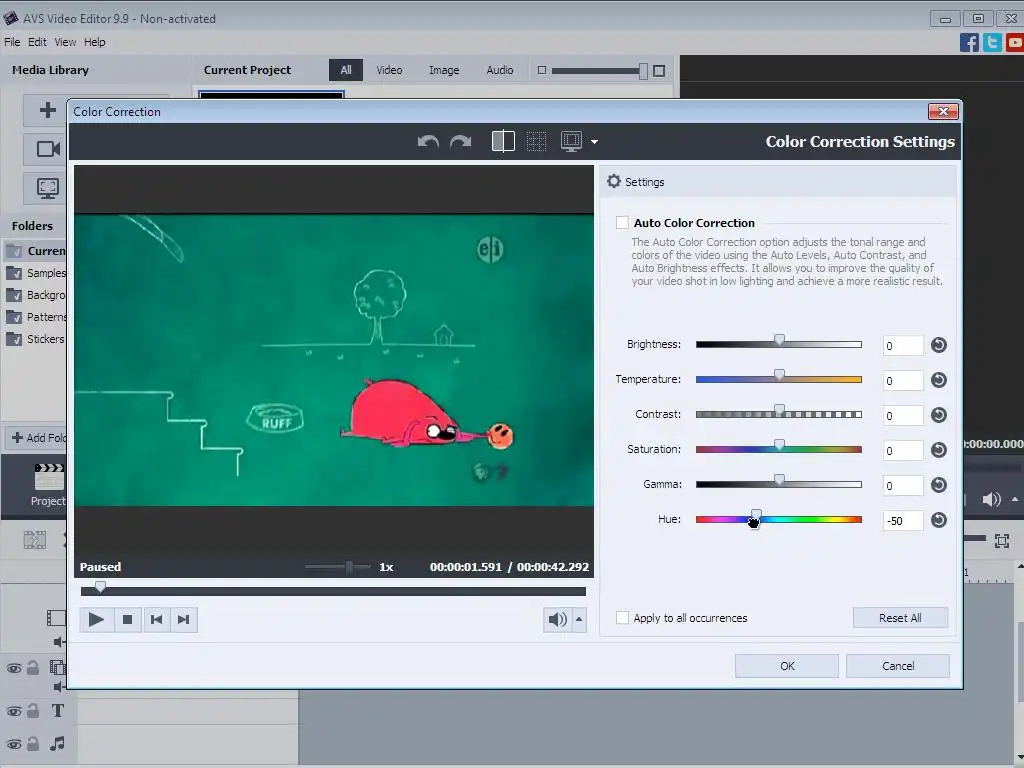Toggle visibility of the text track
Viewport: 1024px width, 768px height.
(x=14, y=711)
